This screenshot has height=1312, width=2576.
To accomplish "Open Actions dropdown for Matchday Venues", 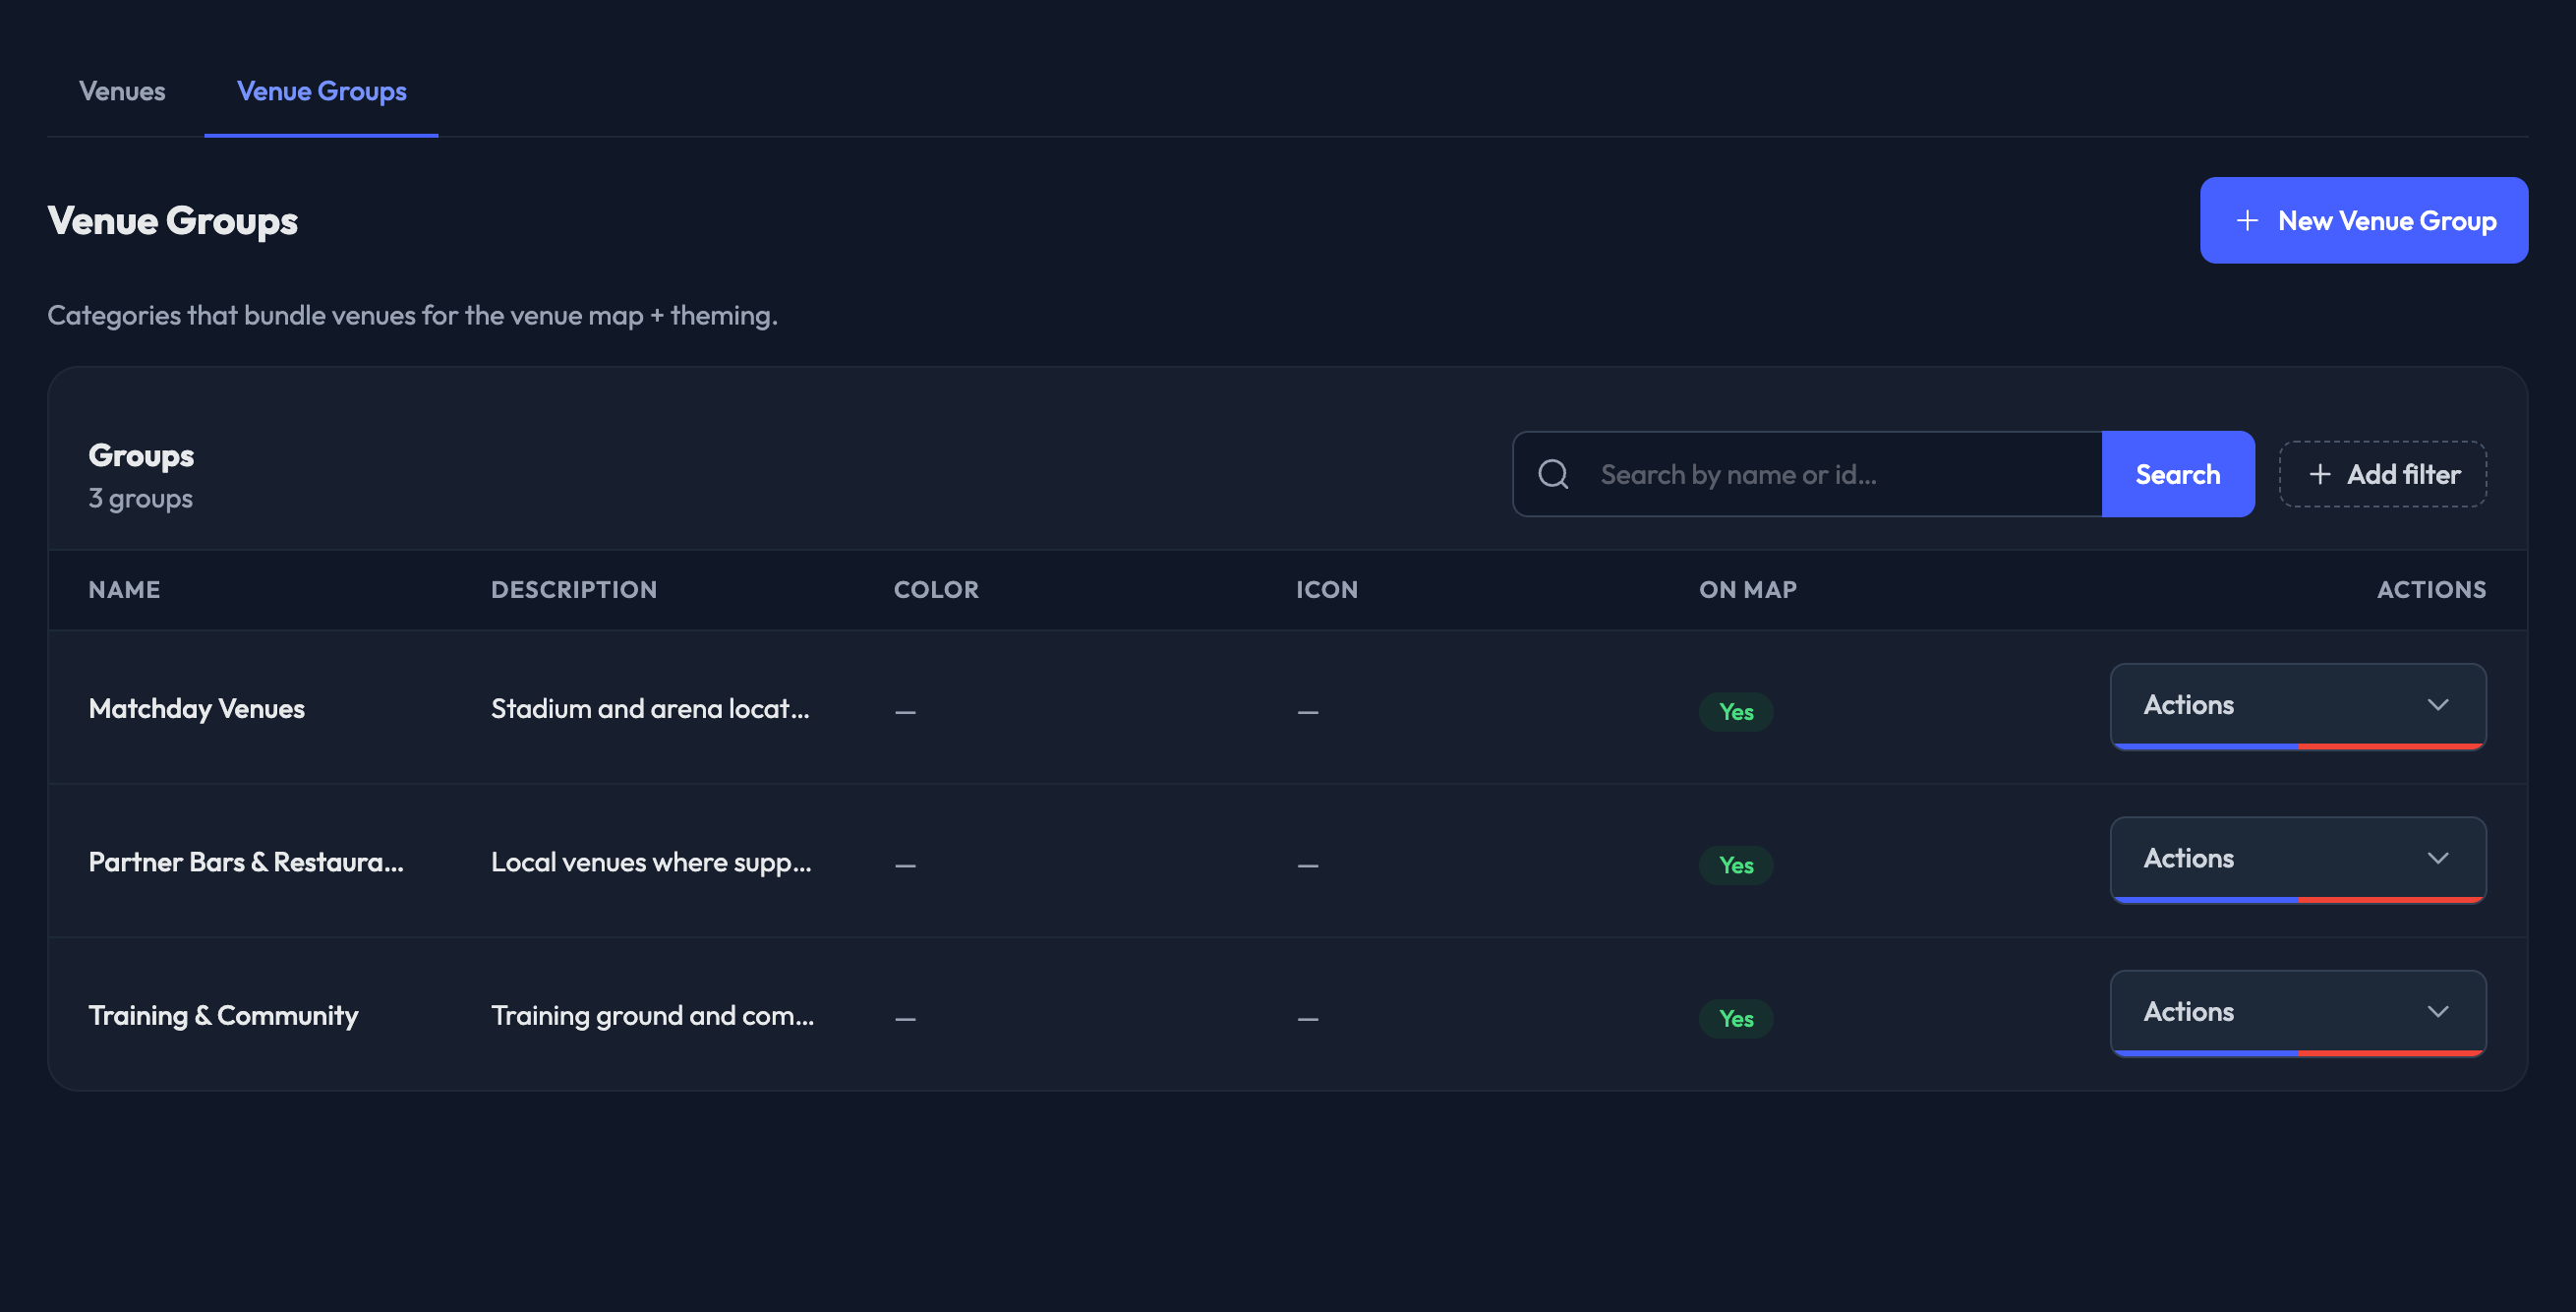I will pos(2298,706).
